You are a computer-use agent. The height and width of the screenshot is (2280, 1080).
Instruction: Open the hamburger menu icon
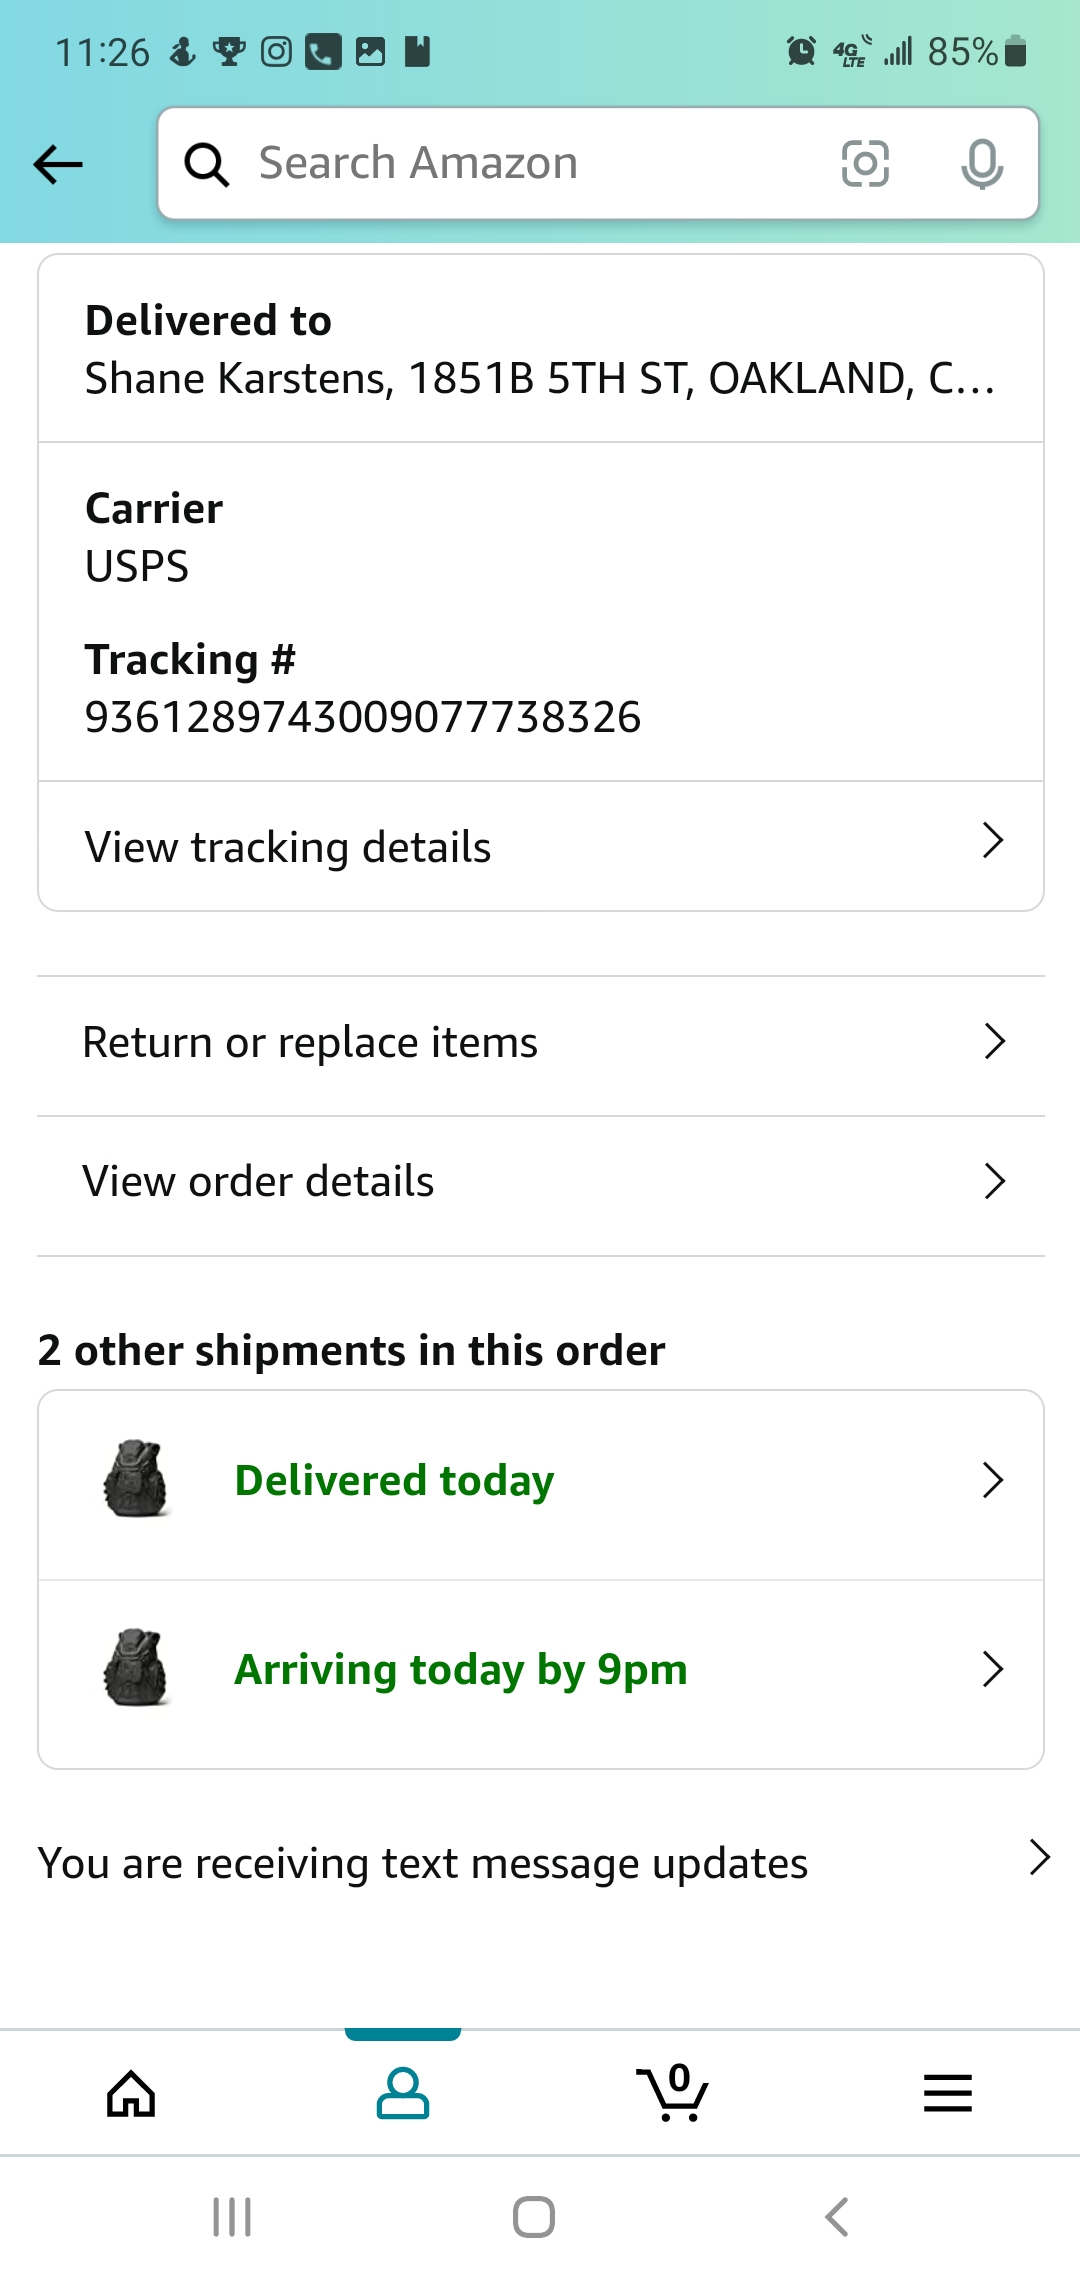coord(947,2093)
